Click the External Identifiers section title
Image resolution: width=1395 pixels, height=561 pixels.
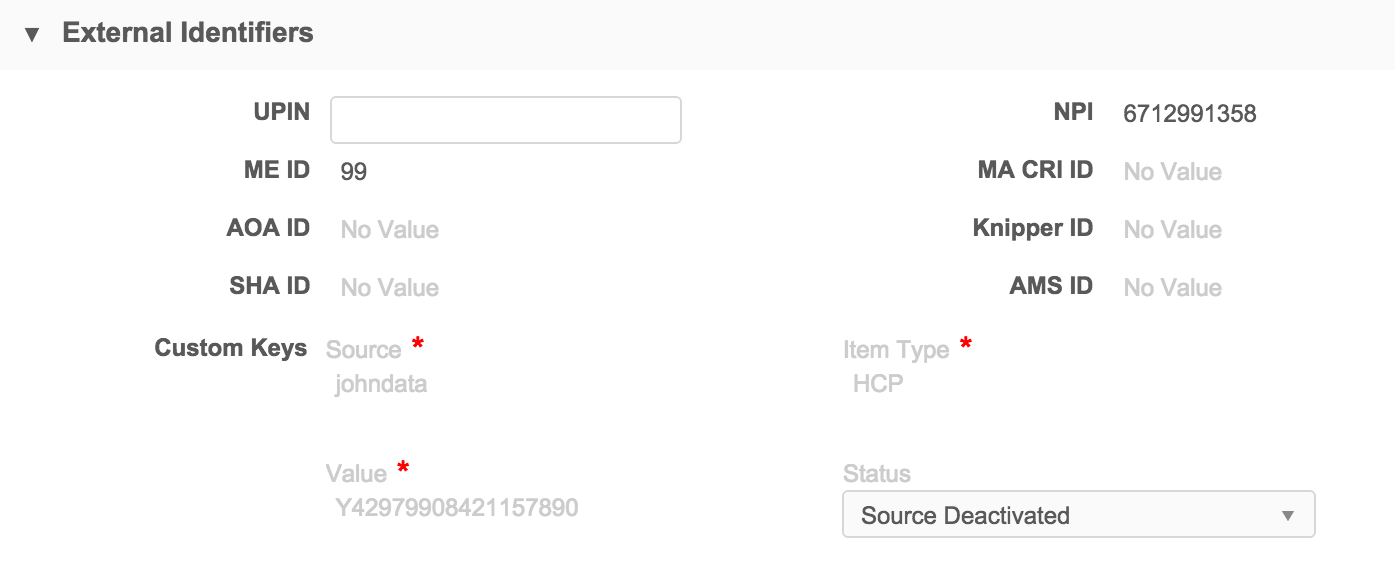click(188, 33)
